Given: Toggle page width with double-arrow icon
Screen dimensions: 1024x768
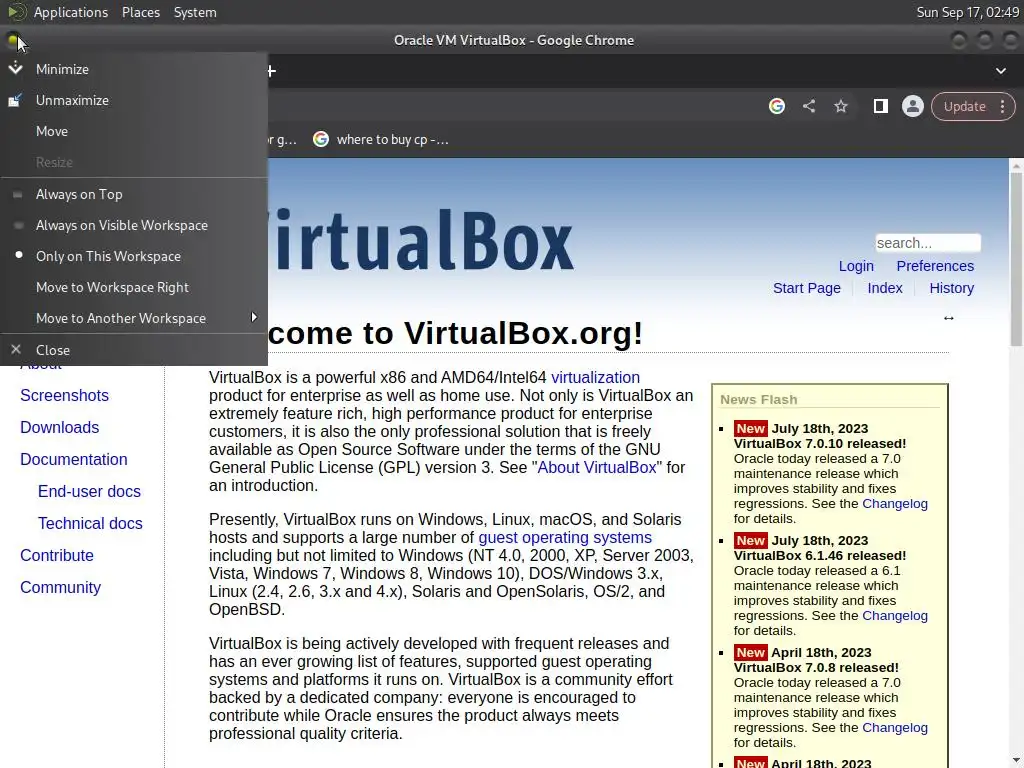Looking at the screenshot, I should click(949, 318).
